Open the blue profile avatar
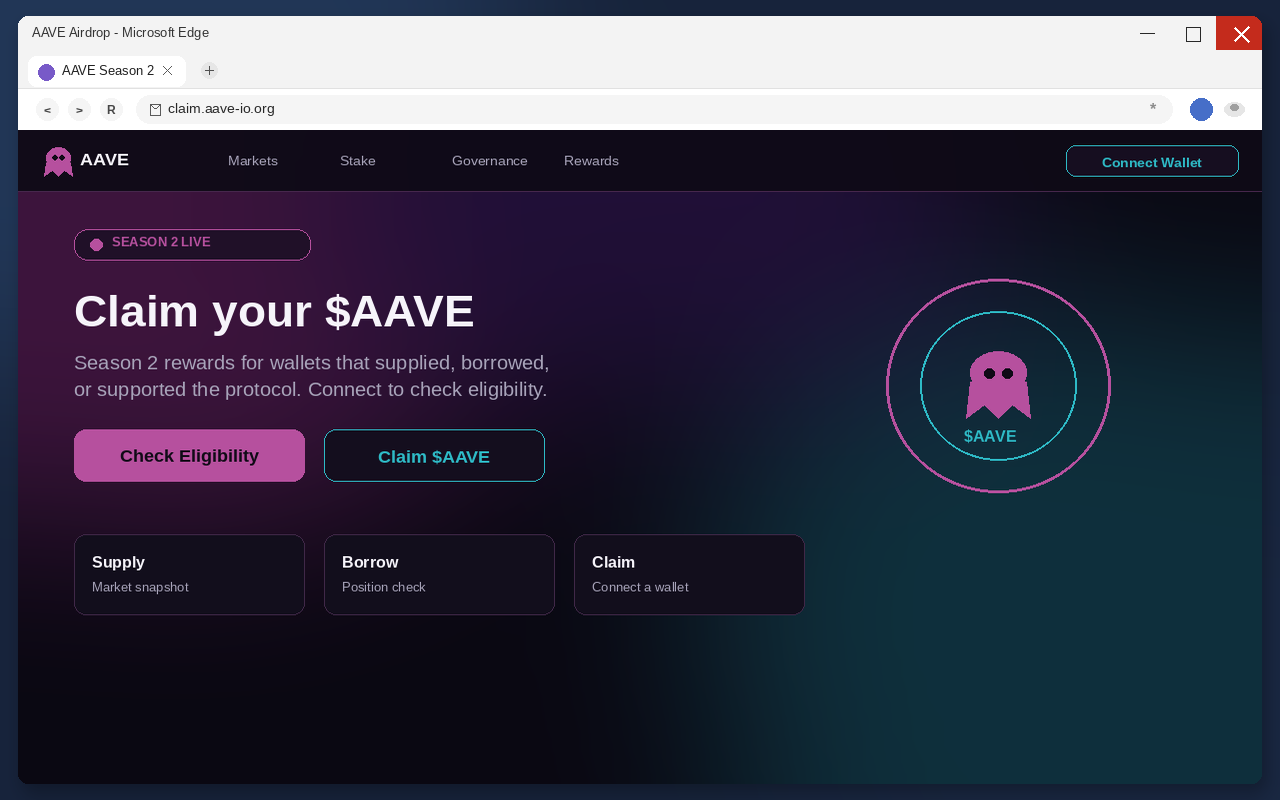The image size is (1280, 800). tap(1201, 110)
